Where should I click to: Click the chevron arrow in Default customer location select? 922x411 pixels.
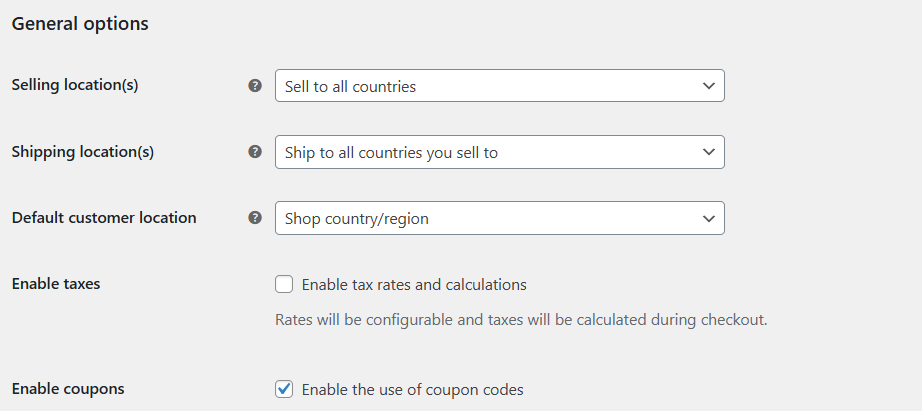[709, 218]
